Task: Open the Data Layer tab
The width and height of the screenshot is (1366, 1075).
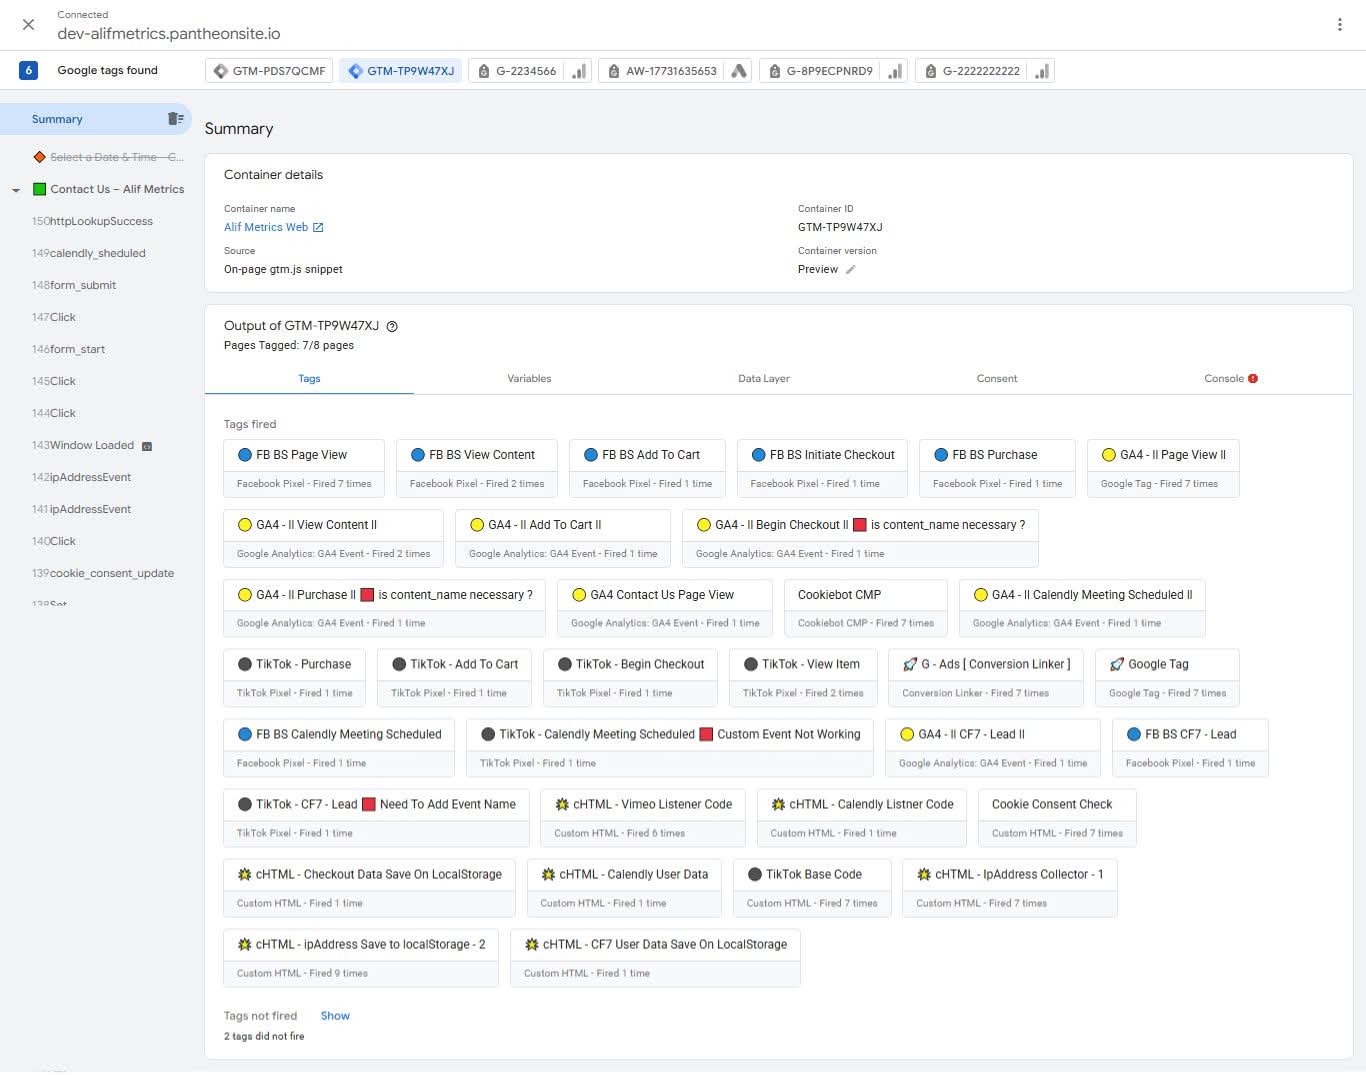Action: click(763, 379)
